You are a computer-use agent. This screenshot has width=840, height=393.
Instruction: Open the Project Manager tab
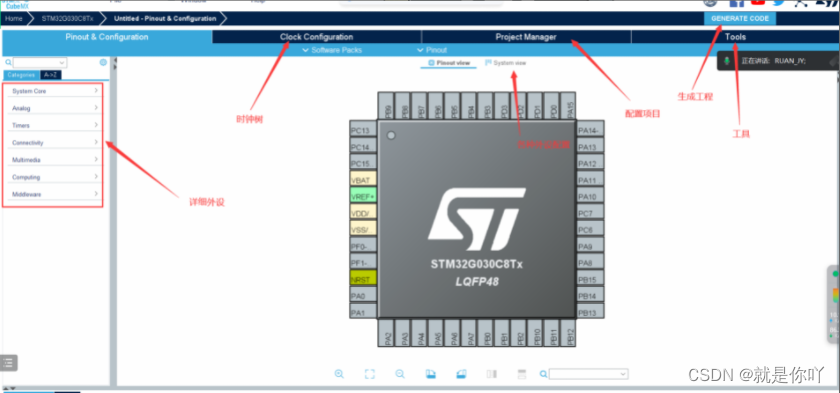[x=526, y=37]
